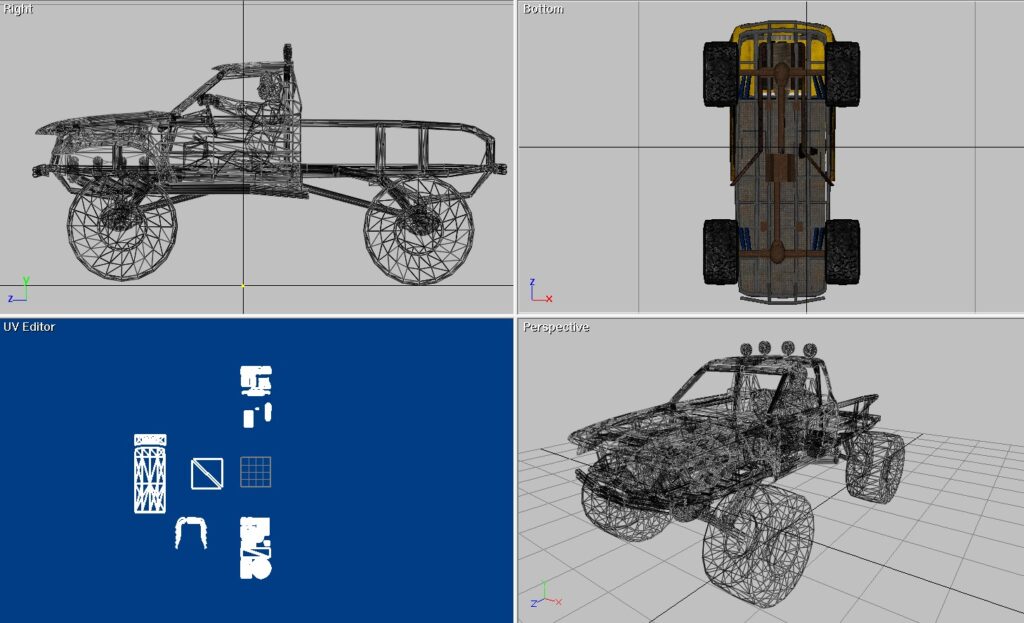Select the bottom-right tire in Bottom view
The height and width of the screenshot is (623, 1024).
coord(843,251)
